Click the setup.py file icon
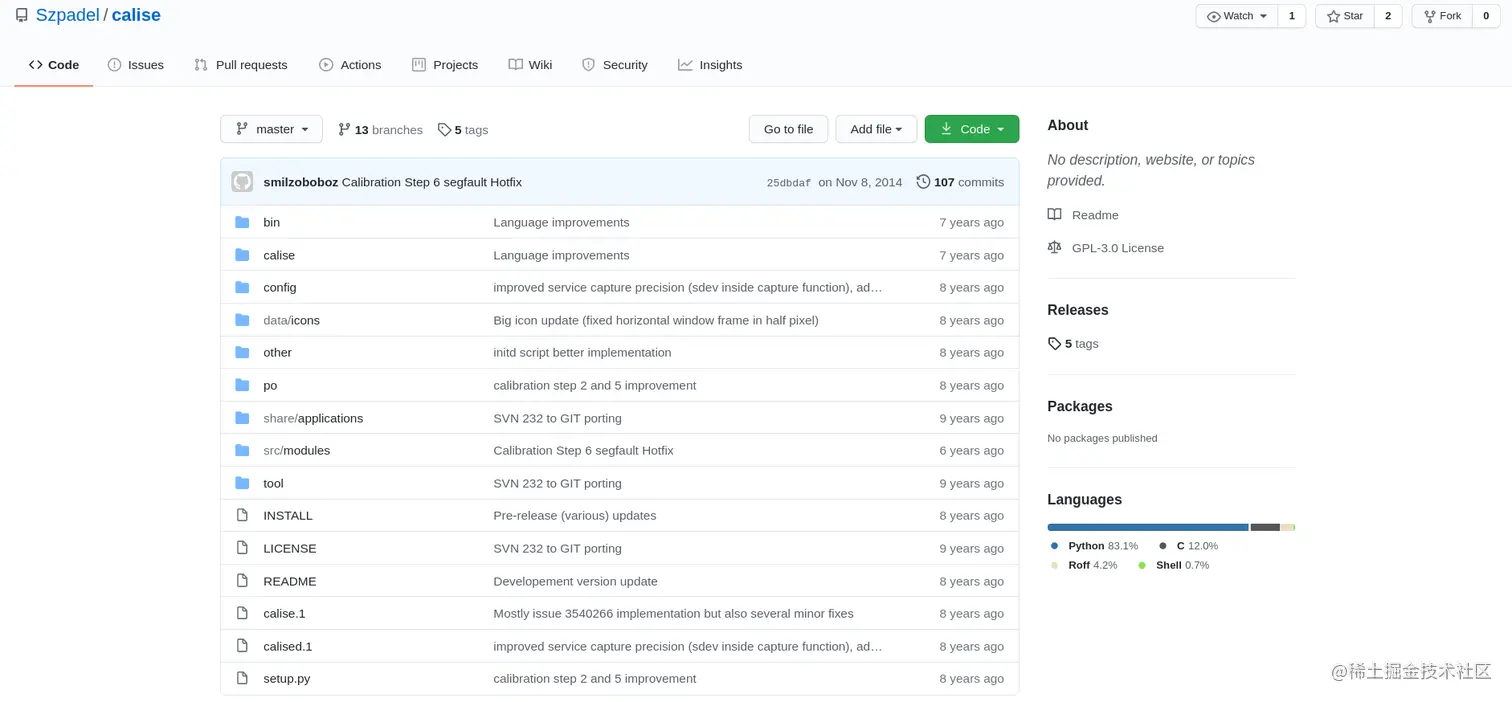This screenshot has height=702, width=1512. pyautogui.click(x=242, y=678)
